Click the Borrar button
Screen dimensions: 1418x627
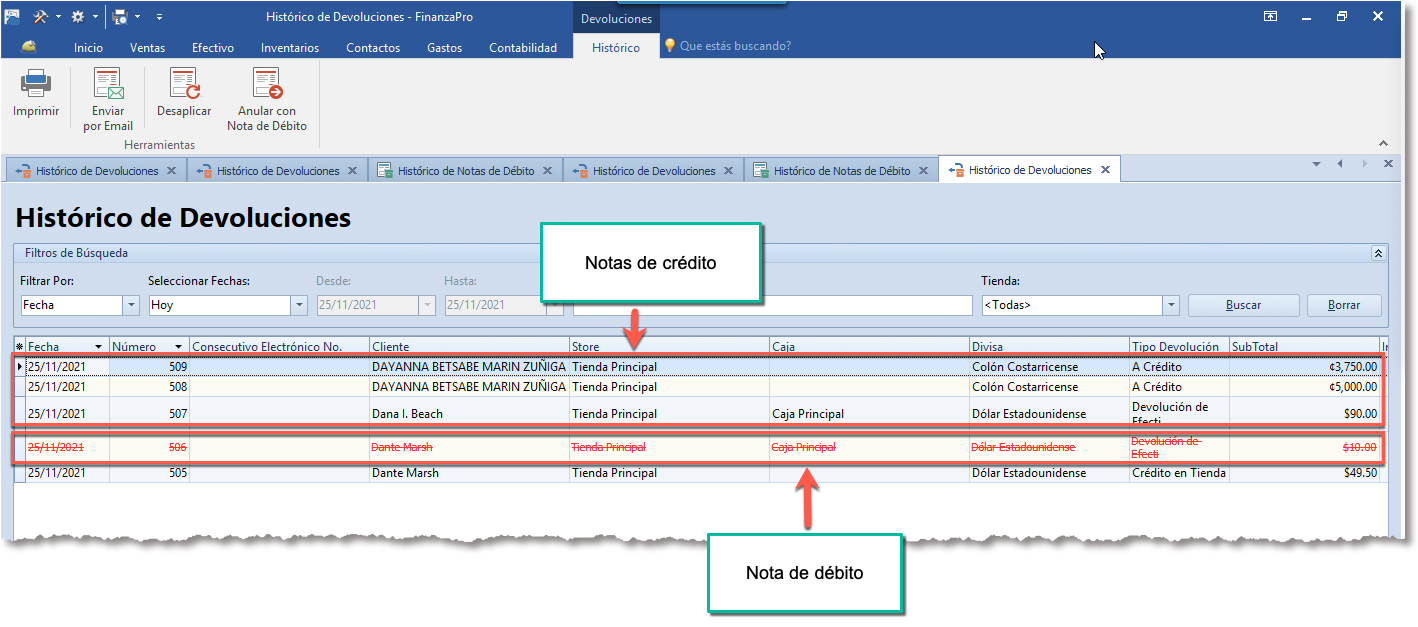coord(1344,305)
